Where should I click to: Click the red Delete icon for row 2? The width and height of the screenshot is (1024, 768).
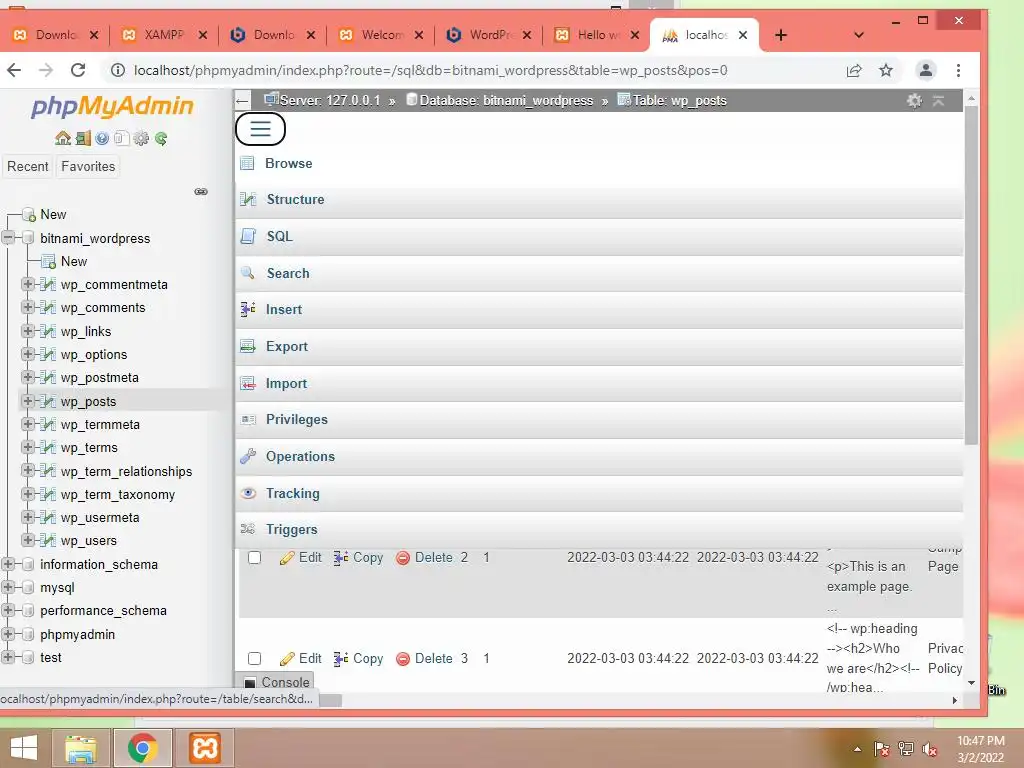tap(403, 558)
